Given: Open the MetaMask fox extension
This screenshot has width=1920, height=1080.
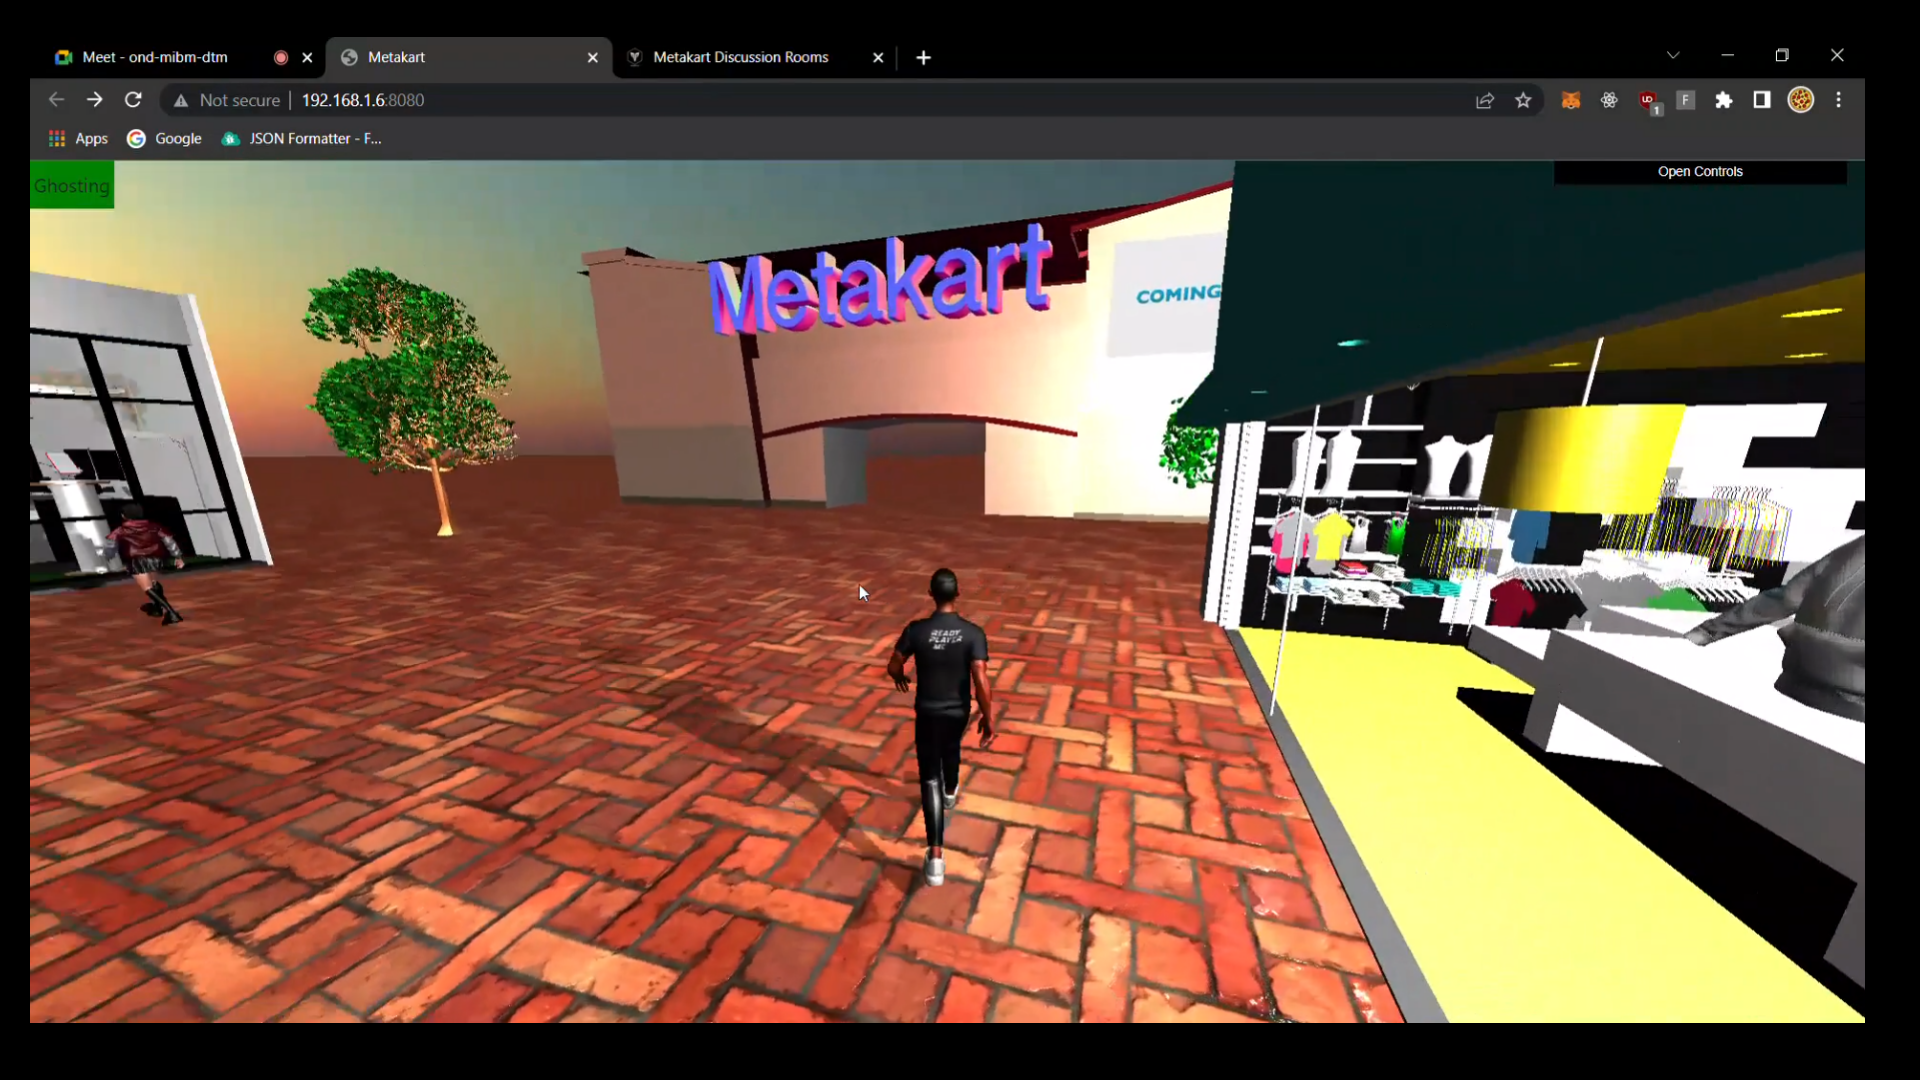Looking at the screenshot, I should pos(1570,100).
